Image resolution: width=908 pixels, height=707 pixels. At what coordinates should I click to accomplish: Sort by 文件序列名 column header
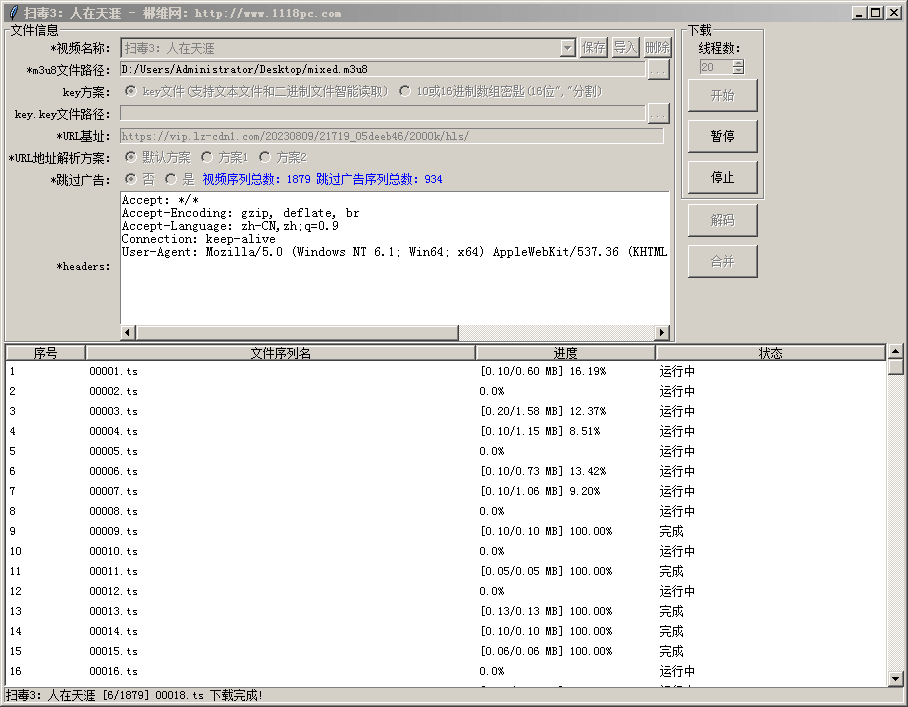pos(280,353)
